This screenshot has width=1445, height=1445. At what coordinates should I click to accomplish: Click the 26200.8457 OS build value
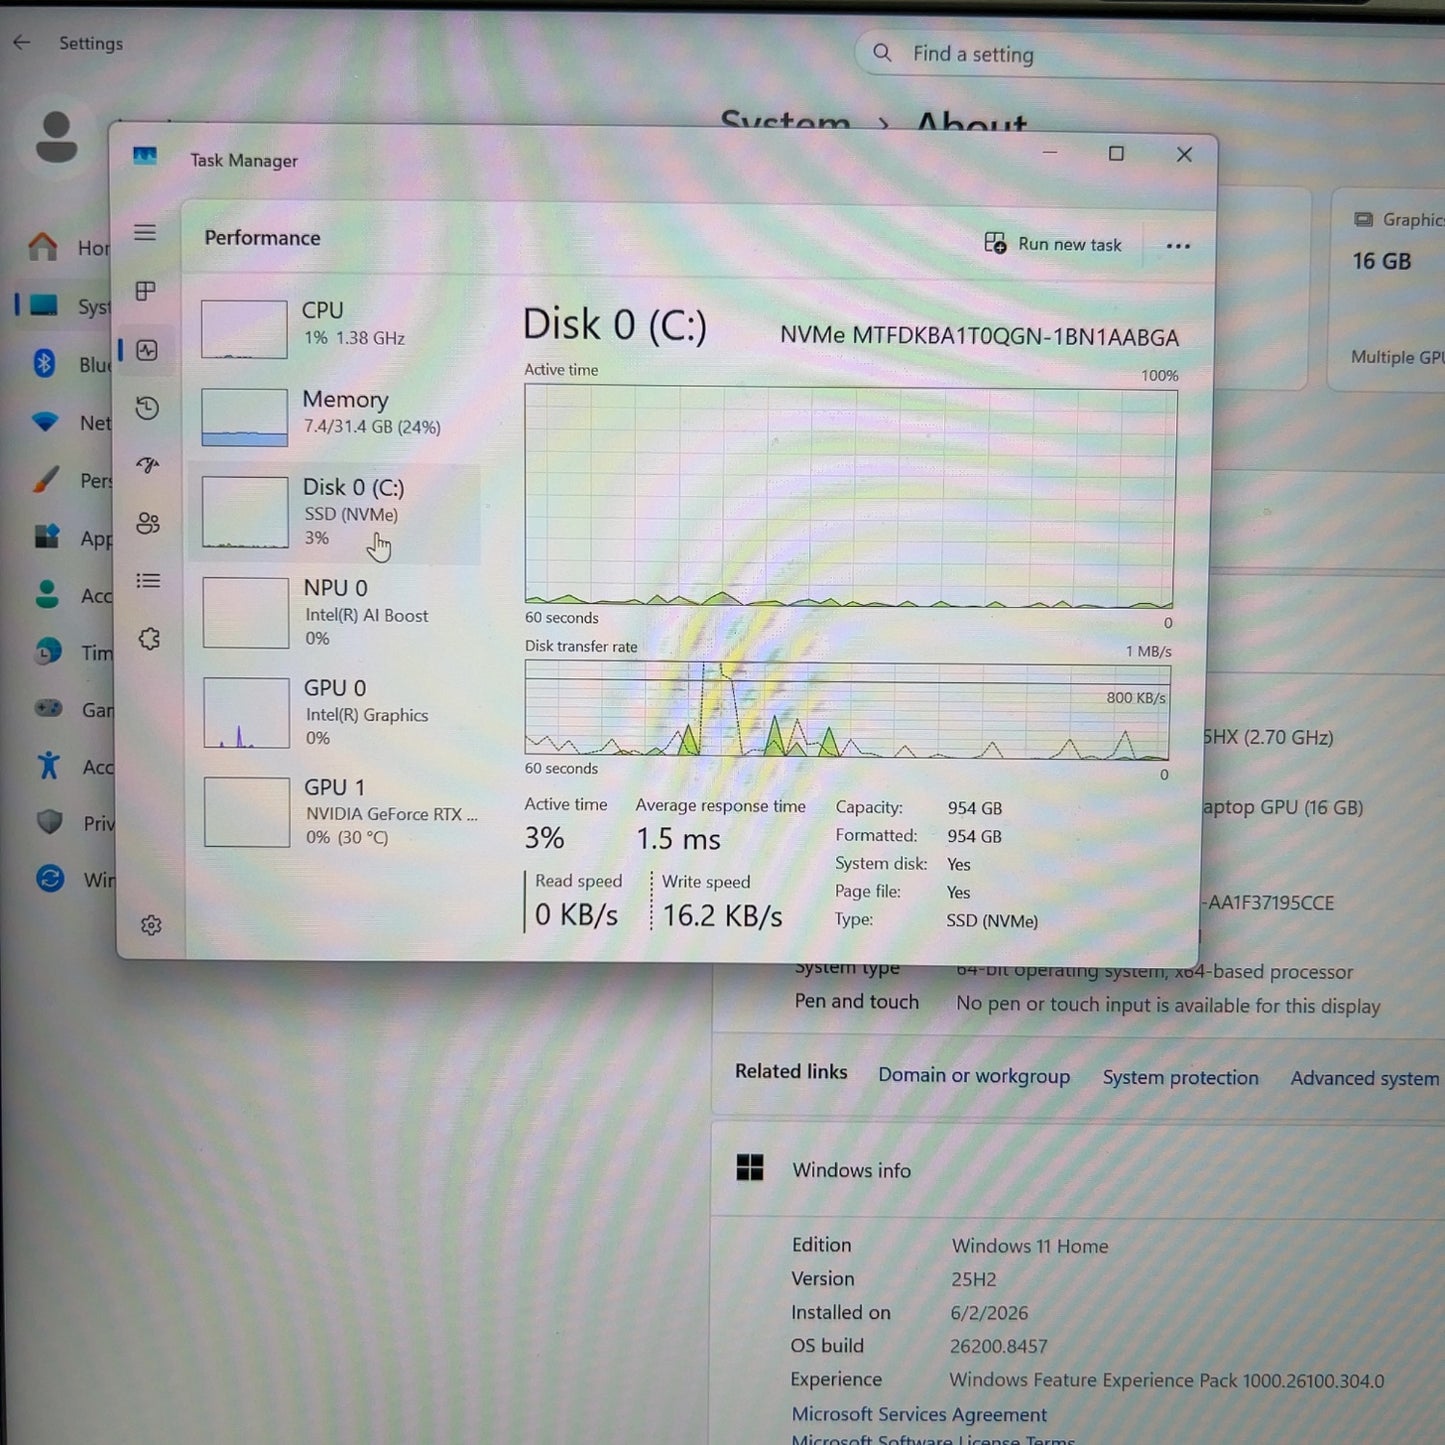999,1346
